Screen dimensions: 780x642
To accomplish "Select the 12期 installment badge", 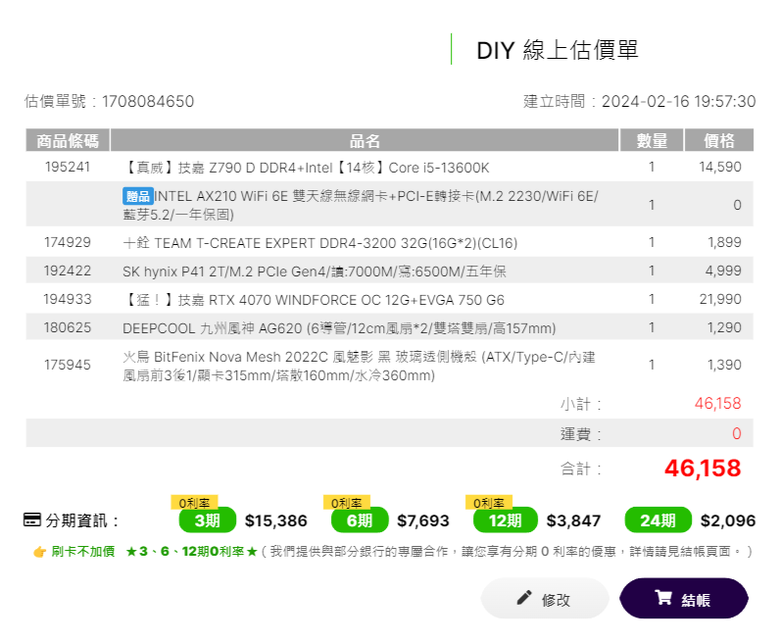I will click(x=505, y=520).
